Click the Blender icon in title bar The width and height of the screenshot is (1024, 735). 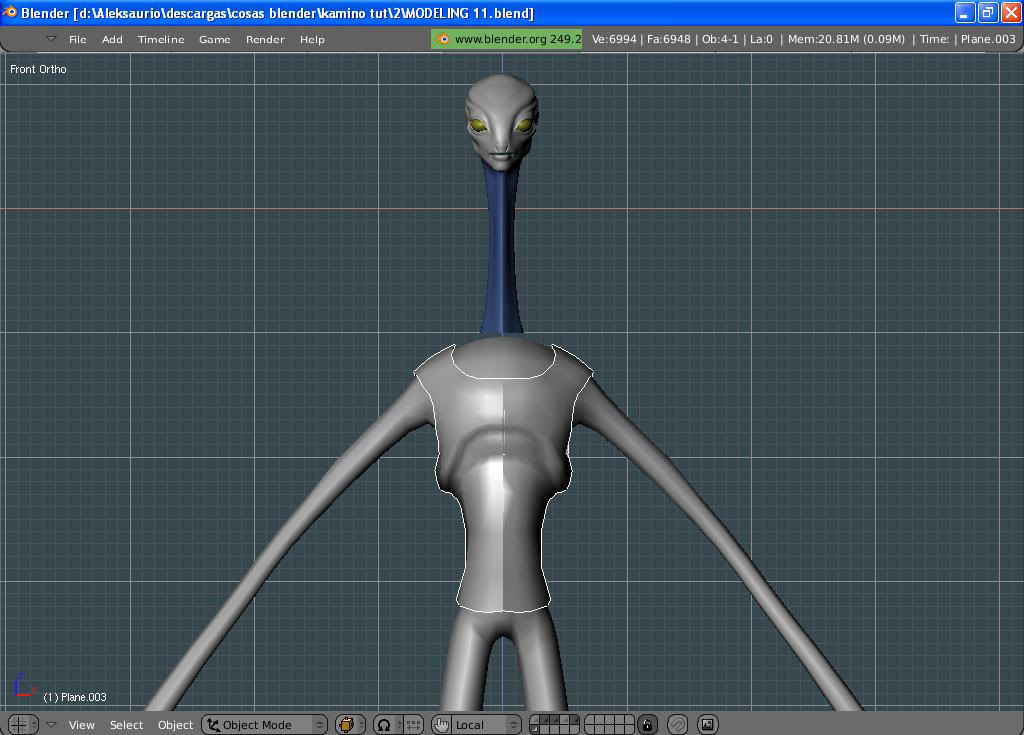click(10, 12)
